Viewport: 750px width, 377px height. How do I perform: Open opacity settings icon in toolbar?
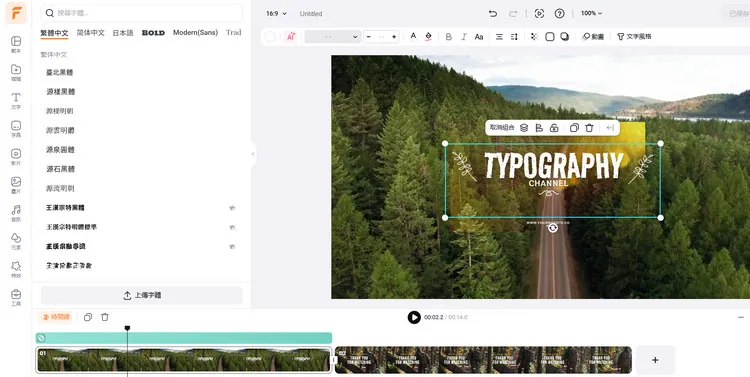click(x=534, y=36)
